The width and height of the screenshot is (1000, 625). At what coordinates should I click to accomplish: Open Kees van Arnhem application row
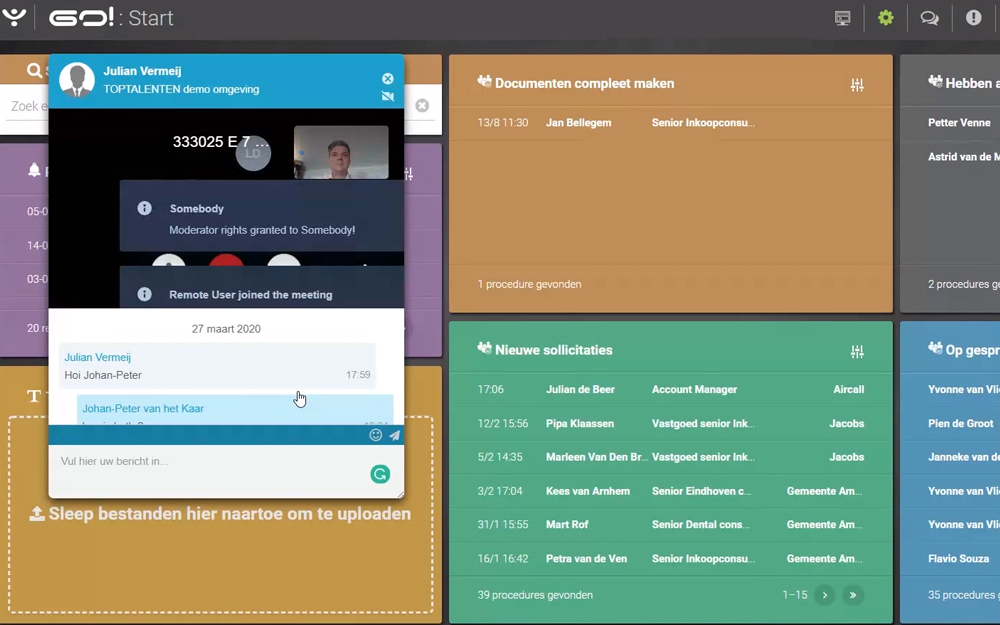(671, 491)
